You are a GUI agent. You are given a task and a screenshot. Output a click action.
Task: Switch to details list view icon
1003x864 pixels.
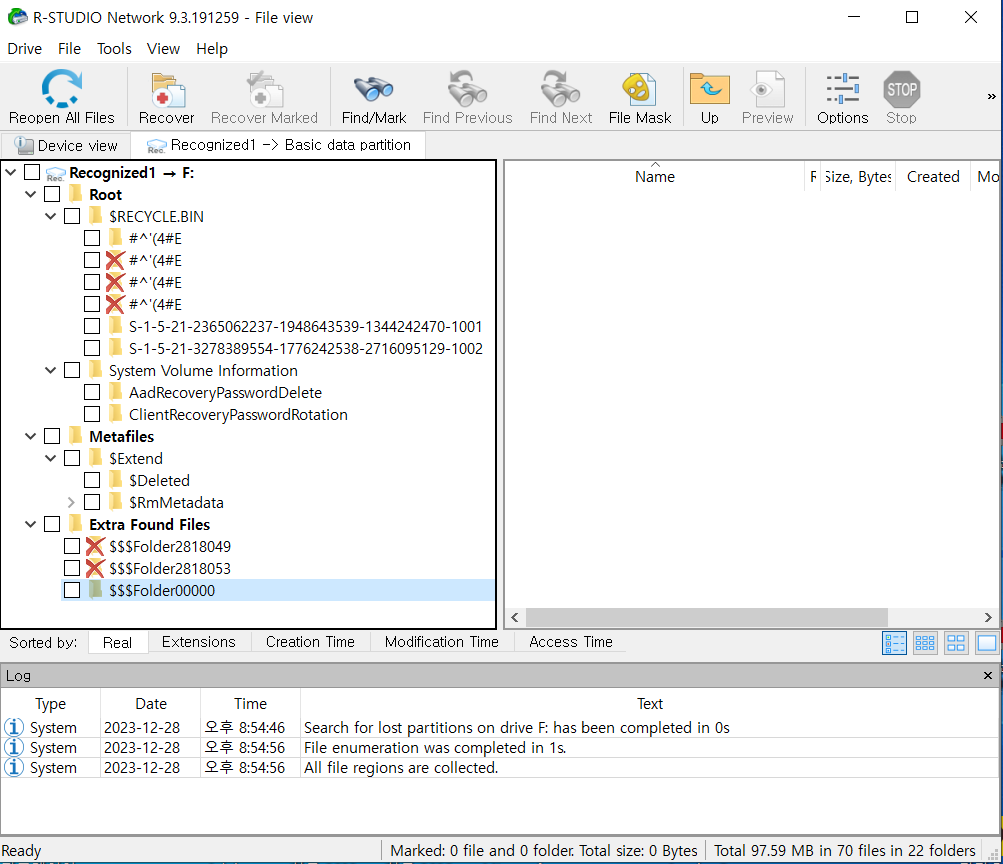coord(894,643)
